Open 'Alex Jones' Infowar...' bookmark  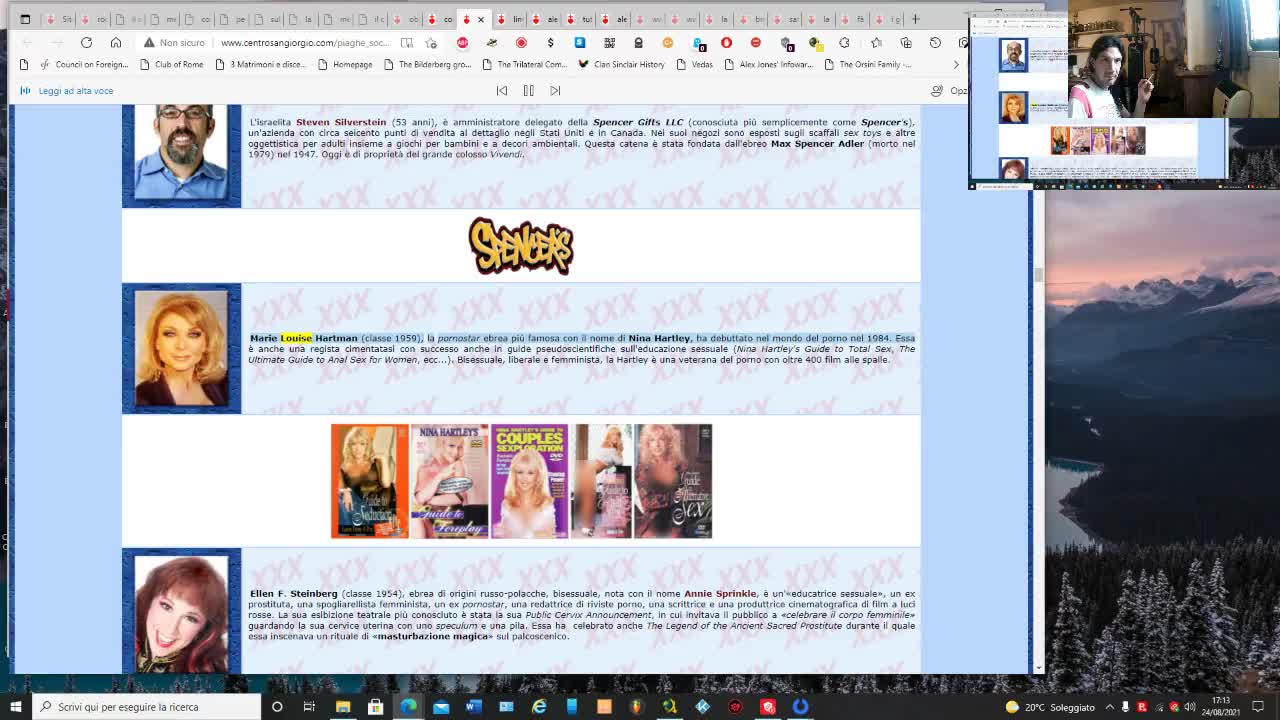point(767,65)
